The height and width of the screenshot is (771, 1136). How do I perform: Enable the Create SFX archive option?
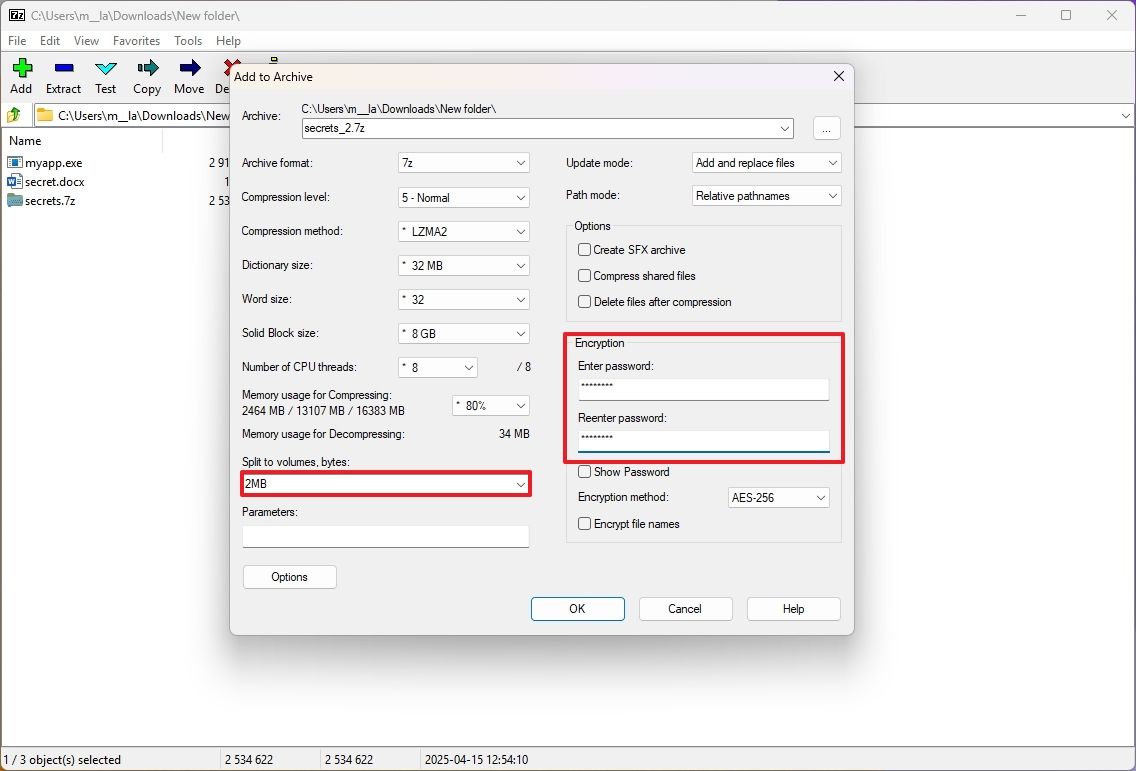click(x=584, y=249)
